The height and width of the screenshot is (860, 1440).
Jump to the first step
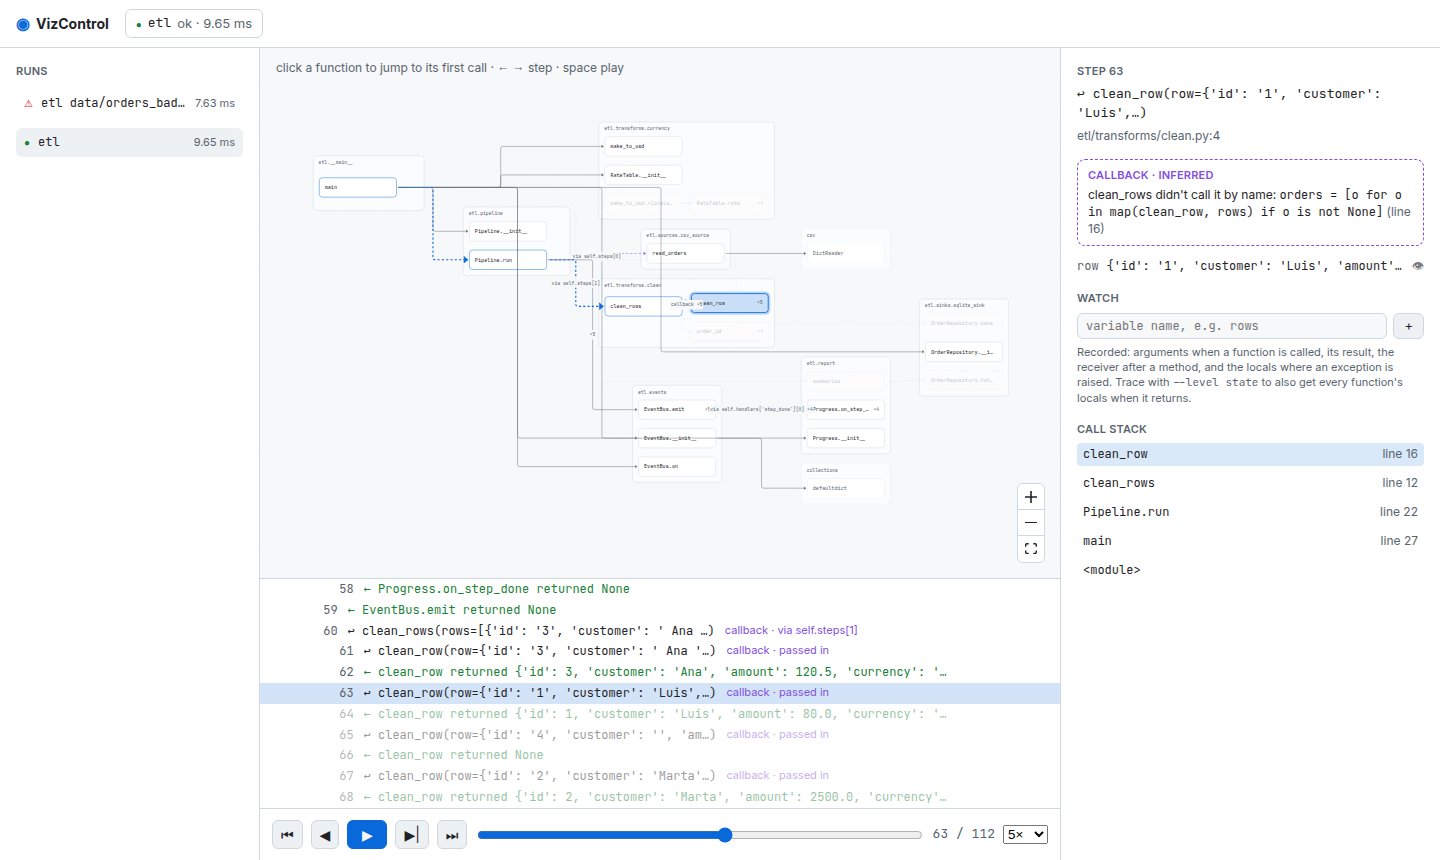point(287,834)
